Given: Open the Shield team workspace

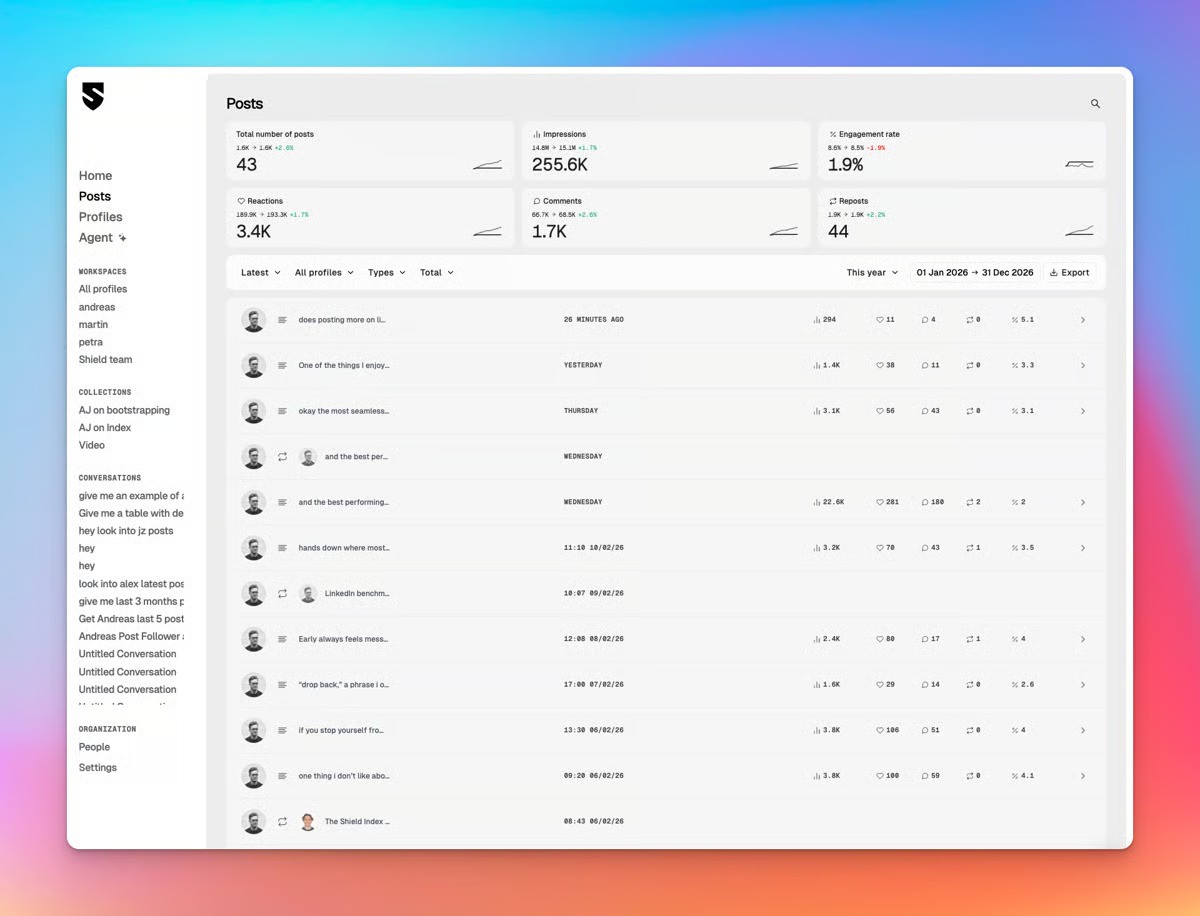Looking at the screenshot, I should [106, 360].
